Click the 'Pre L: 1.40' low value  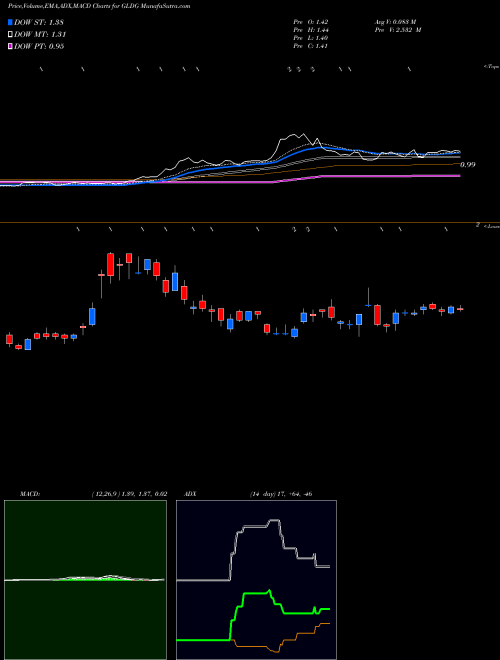click(311, 38)
